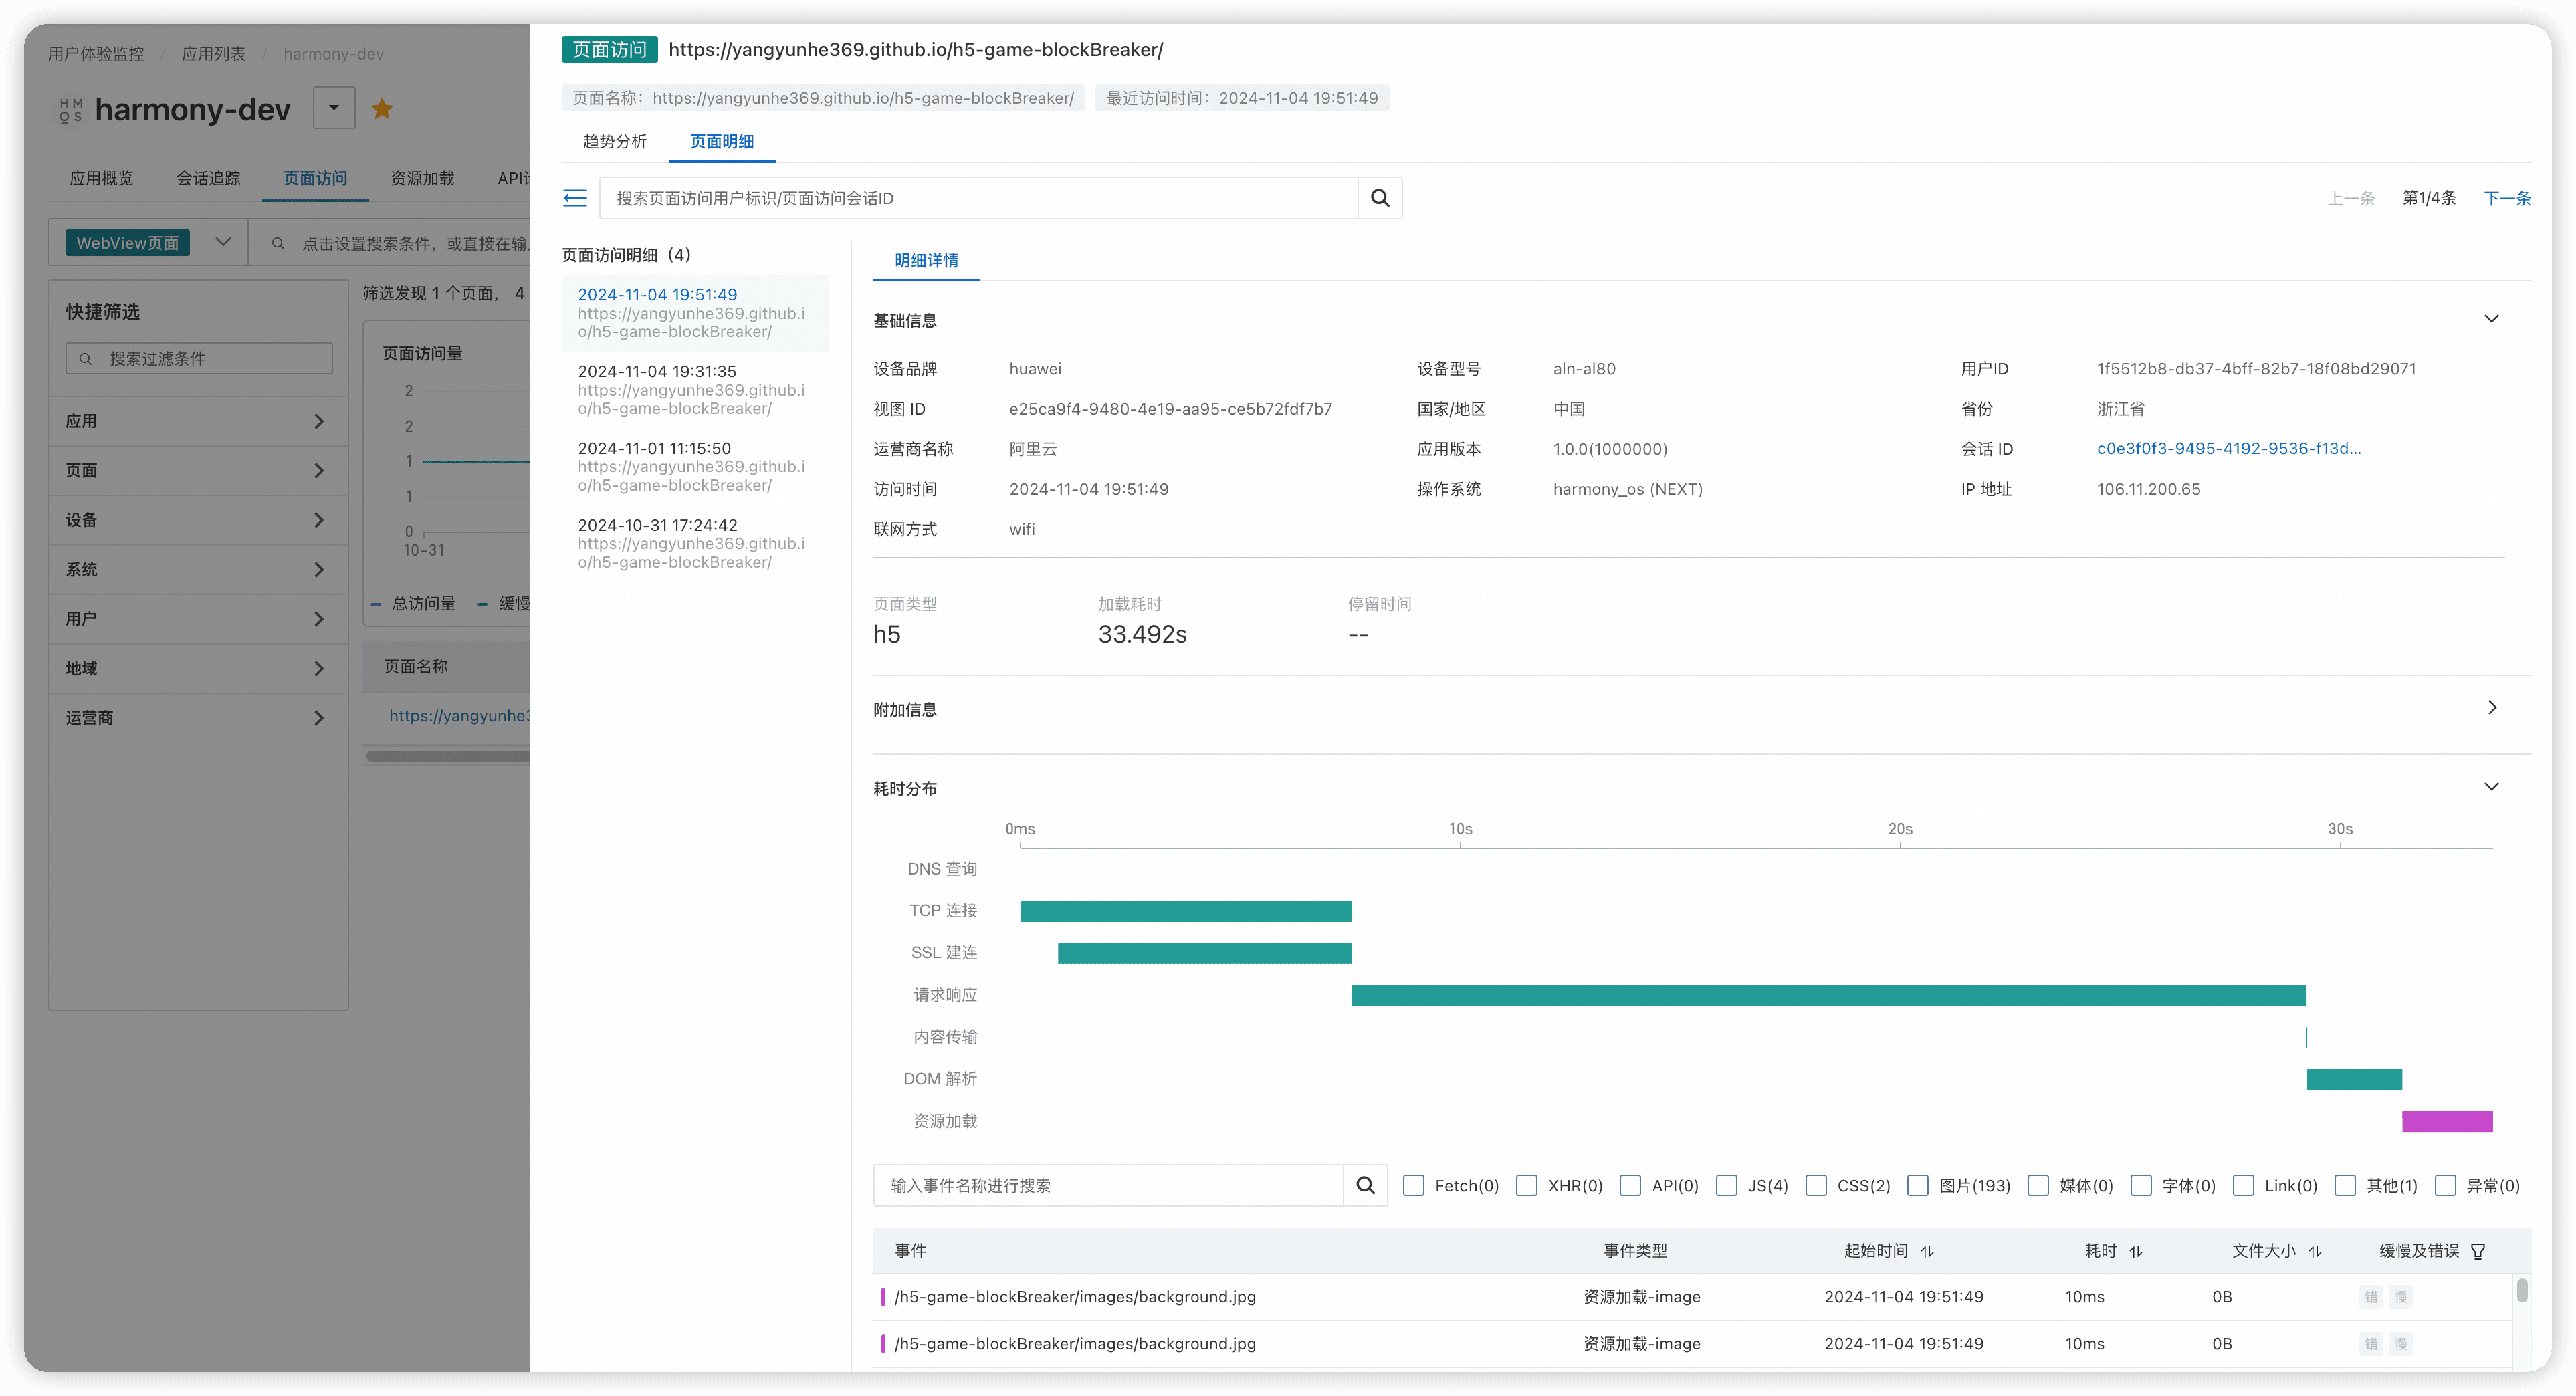Screen dimensions: 2576x1396
Task: Click the favorite star next to harmony-dev
Action: click(382, 109)
